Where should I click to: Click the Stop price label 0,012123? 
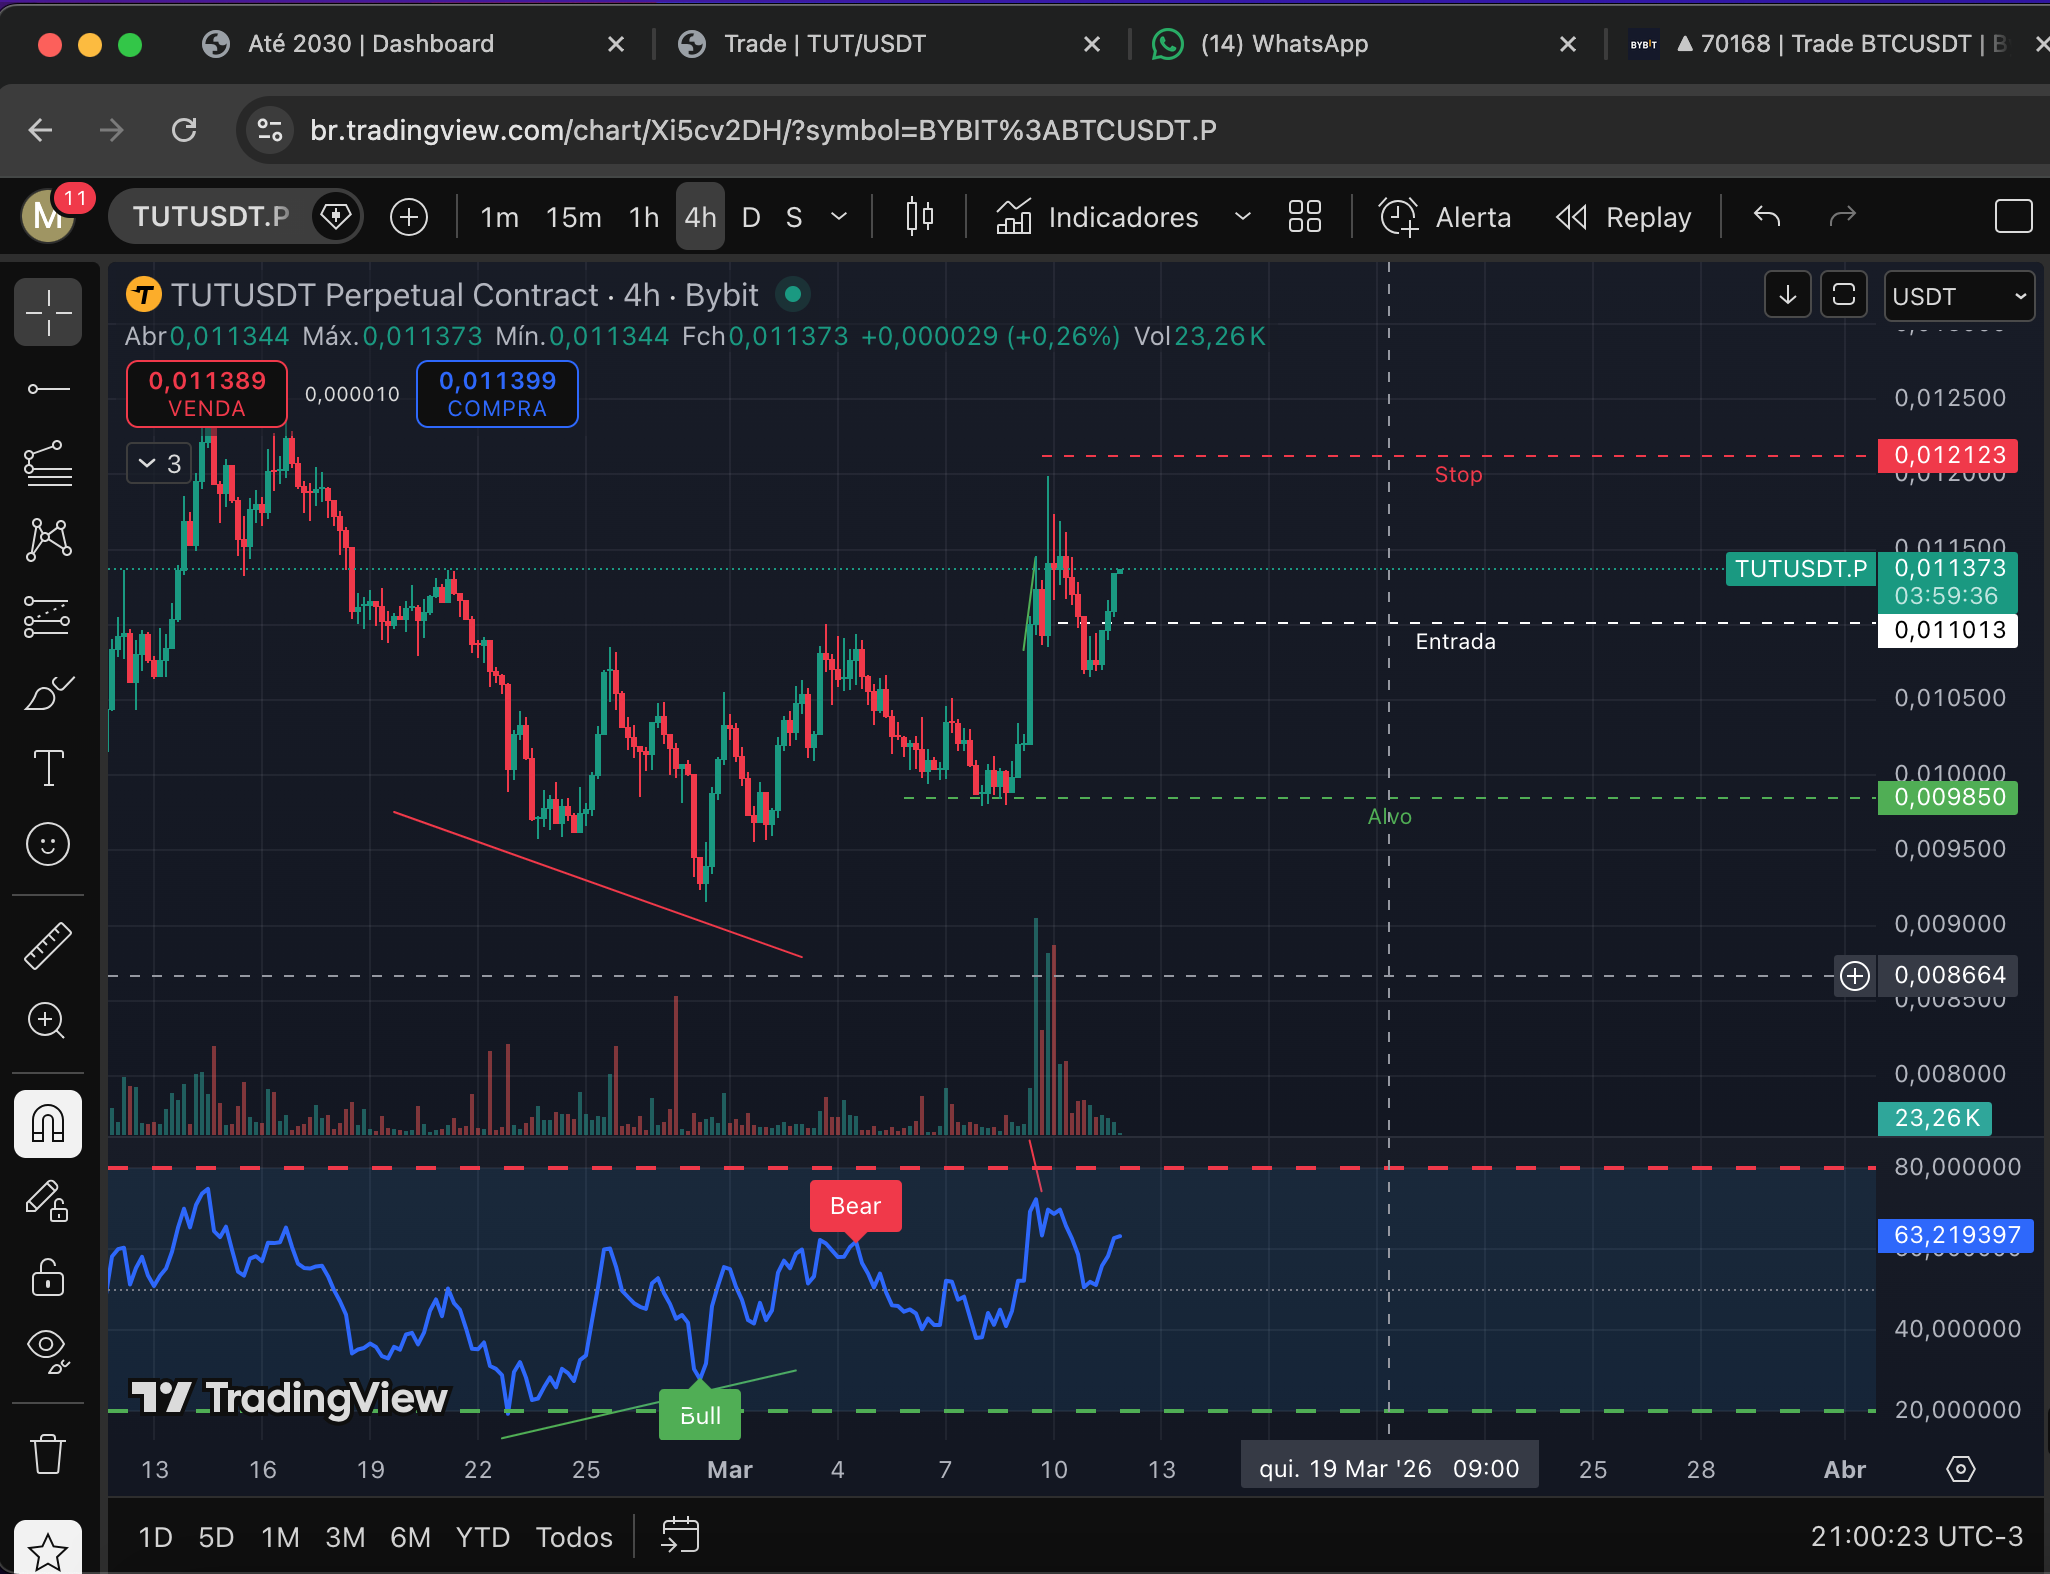click(x=1948, y=456)
